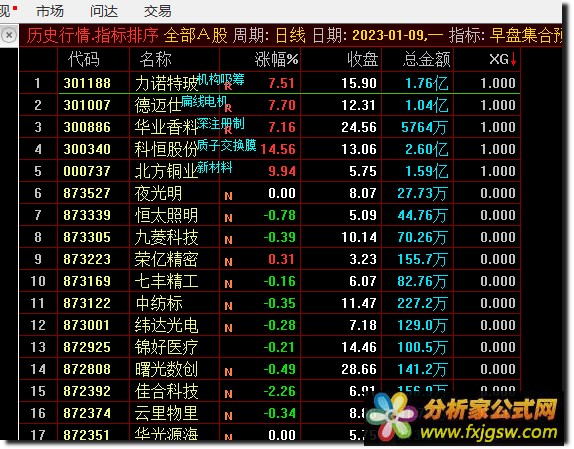Open the 问达 menu
Image resolution: width=574 pixels, height=449 pixels.
(104, 11)
